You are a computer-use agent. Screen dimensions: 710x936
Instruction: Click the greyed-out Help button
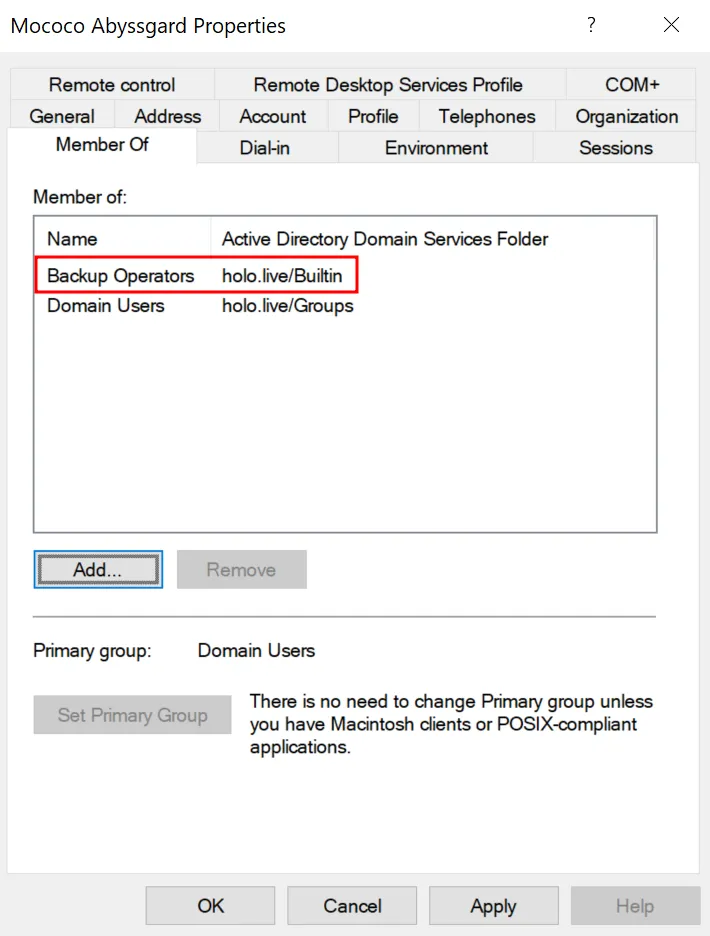[x=635, y=906]
